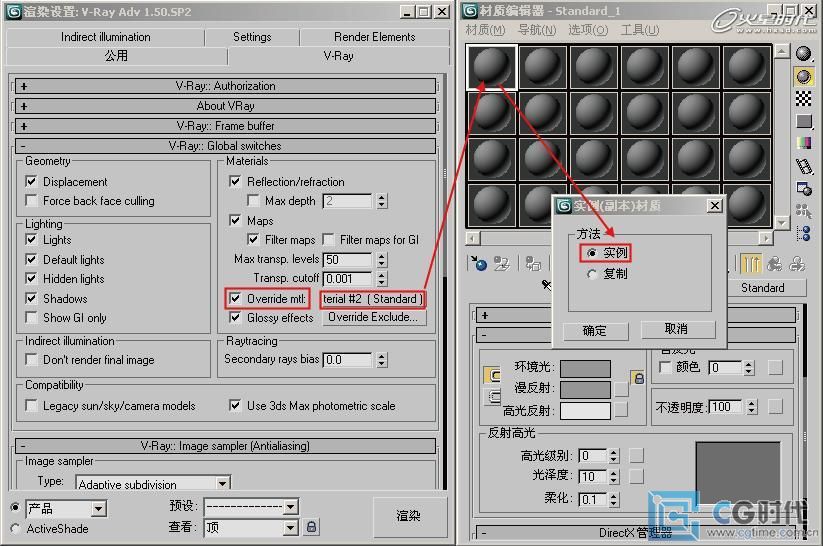Click the Override Exclude... button

(373, 317)
